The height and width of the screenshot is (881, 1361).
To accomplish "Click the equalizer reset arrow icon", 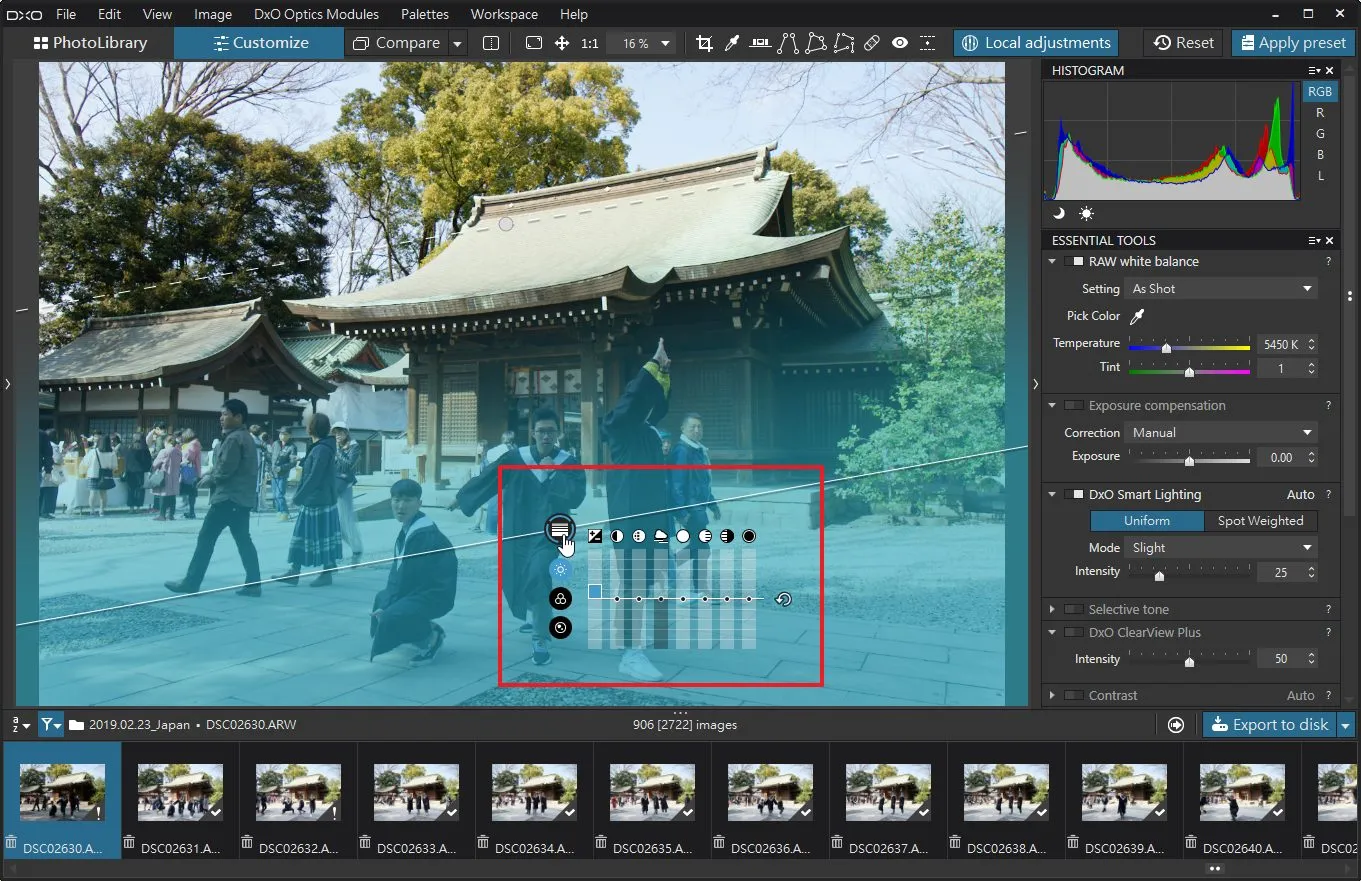I will point(784,599).
